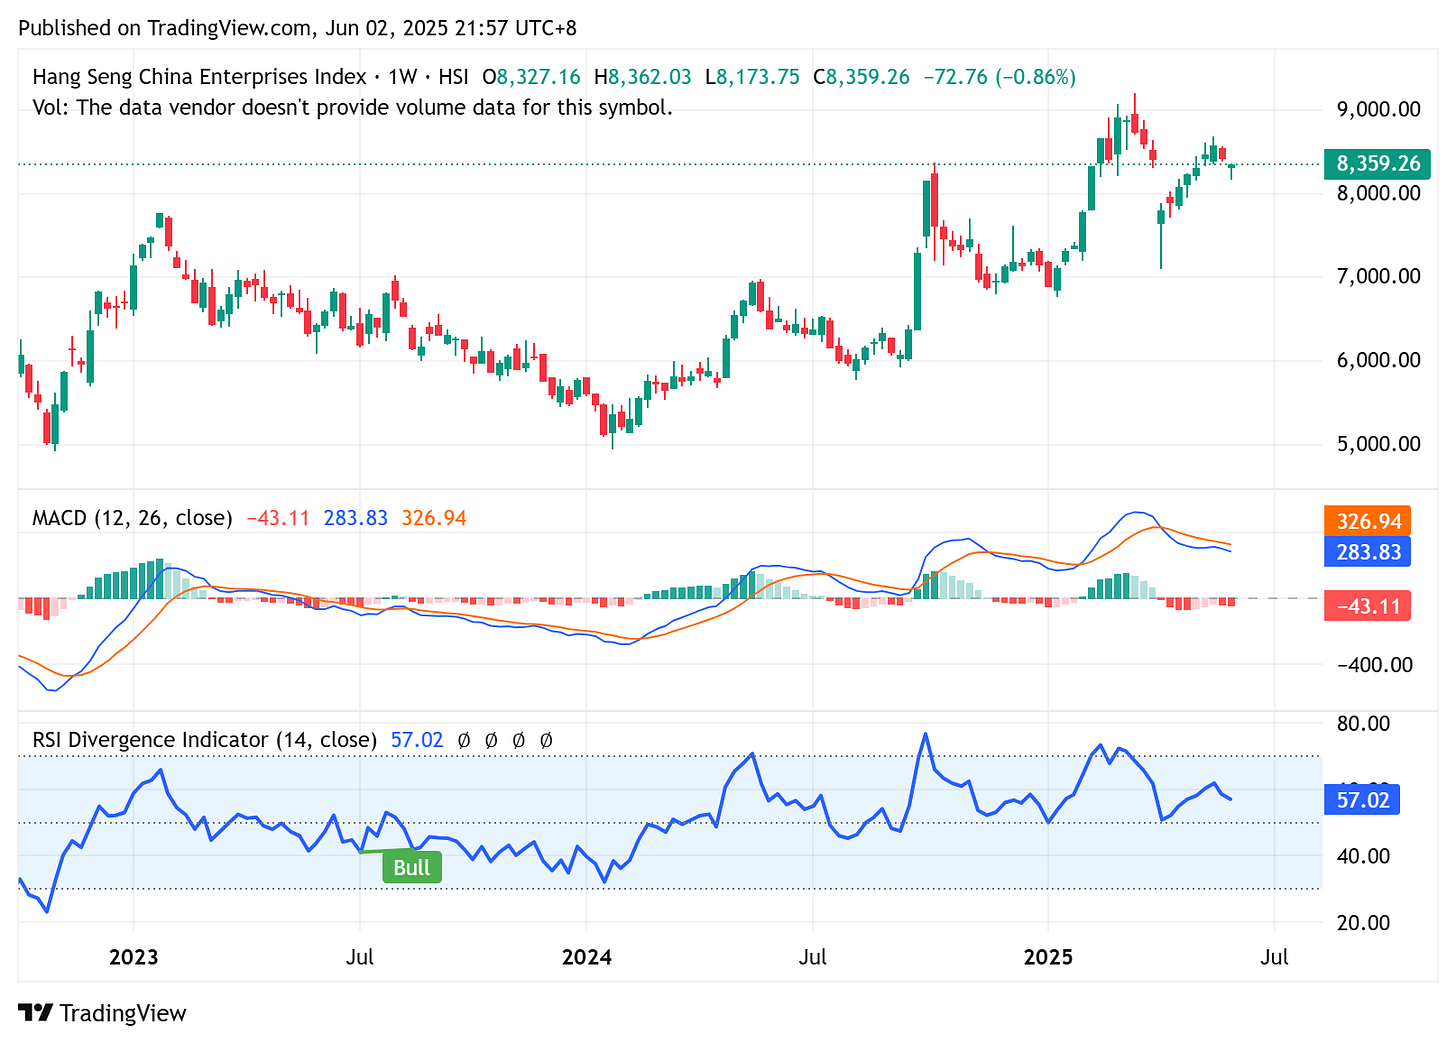Click the orange 326.94 MACD signal tag

[x=1367, y=520]
